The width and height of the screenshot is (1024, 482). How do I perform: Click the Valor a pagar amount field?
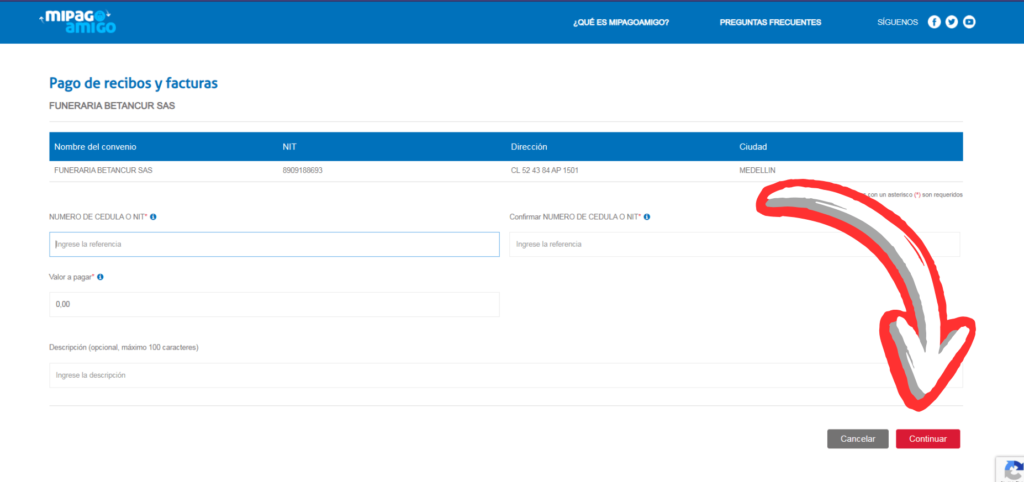(x=274, y=304)
